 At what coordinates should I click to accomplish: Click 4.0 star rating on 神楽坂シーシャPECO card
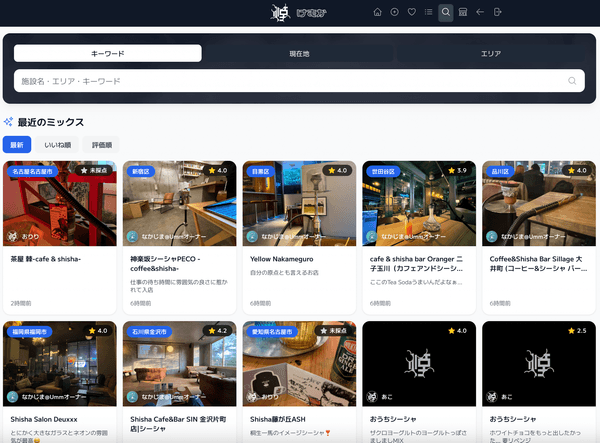(218, 170)
